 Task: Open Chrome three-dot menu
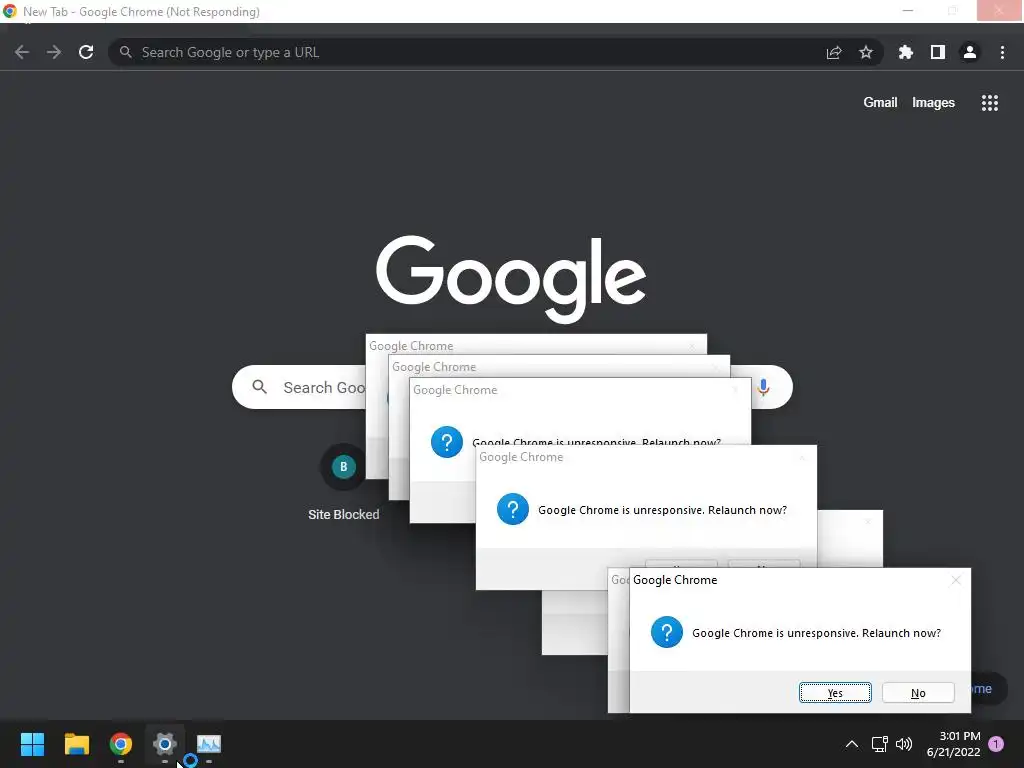(x=1002, y=52)
